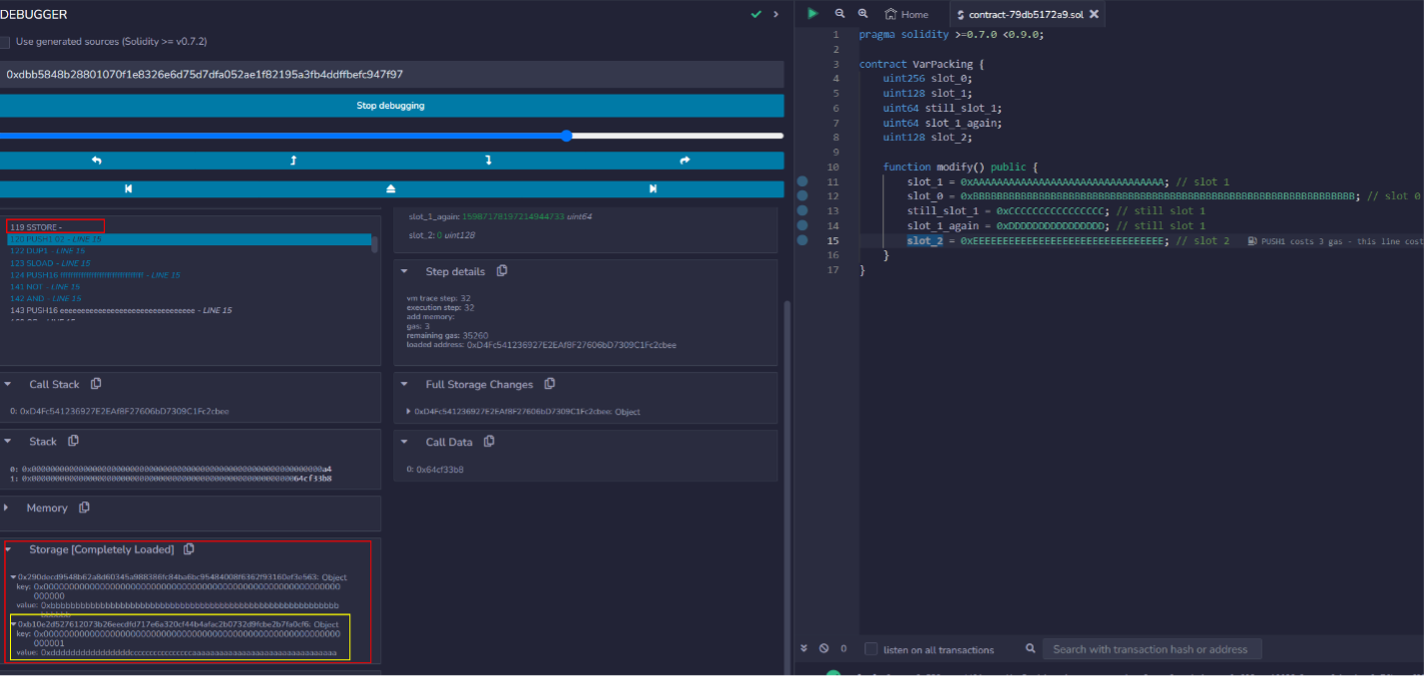Click the green checkmark in Debugger header
The height and width of the screenshot is (678, 1426).
756,14
